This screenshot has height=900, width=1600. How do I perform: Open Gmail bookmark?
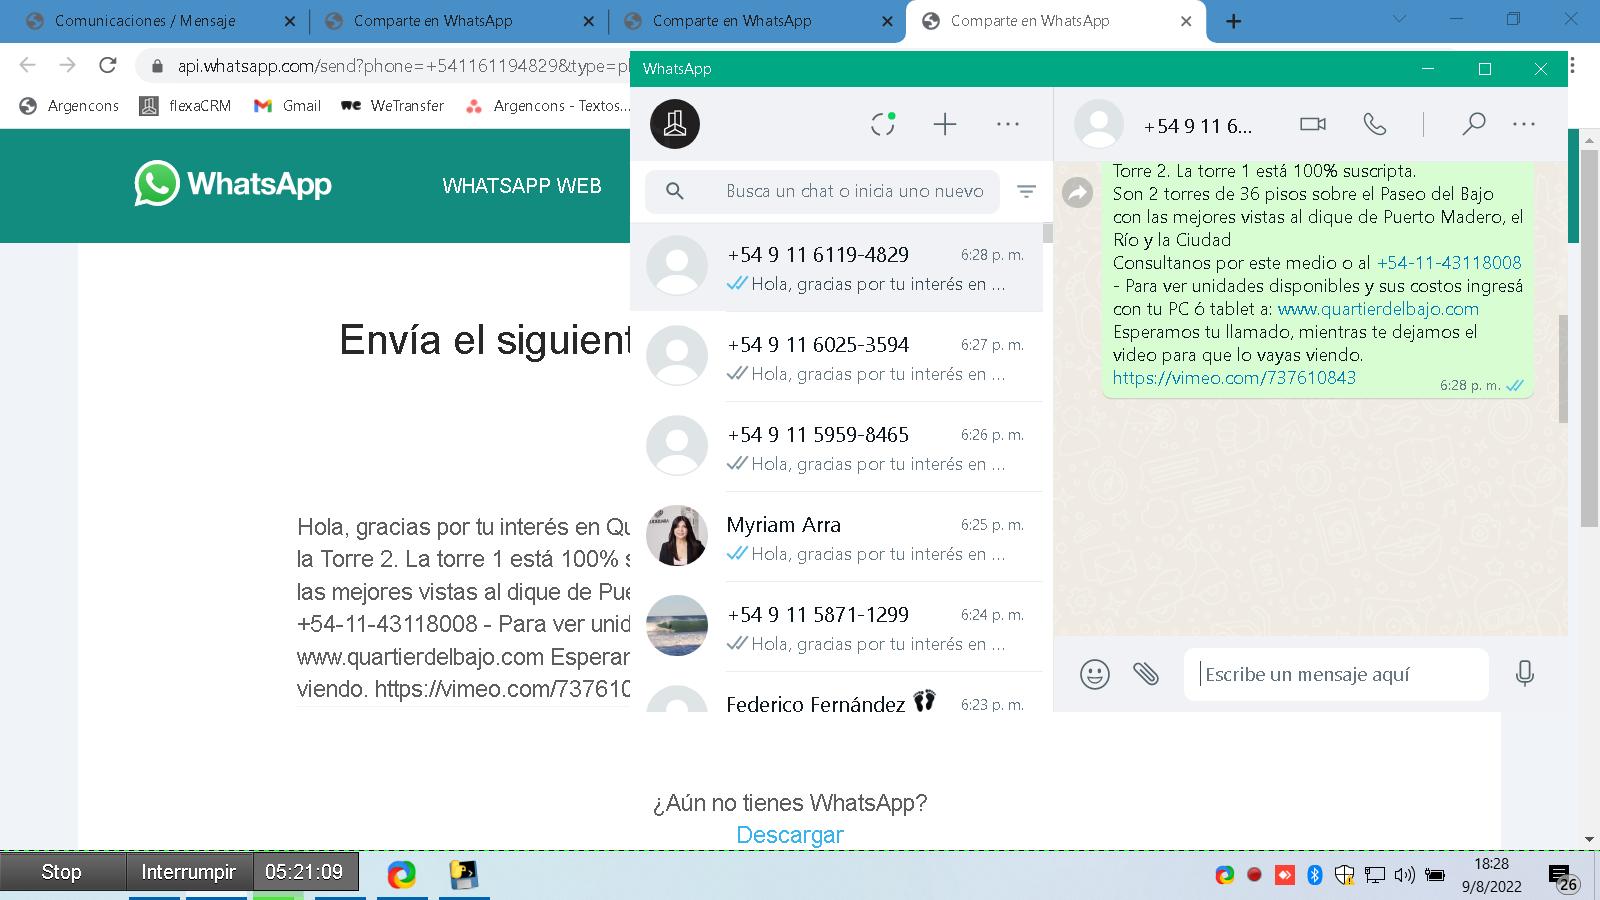pos(287,105)
